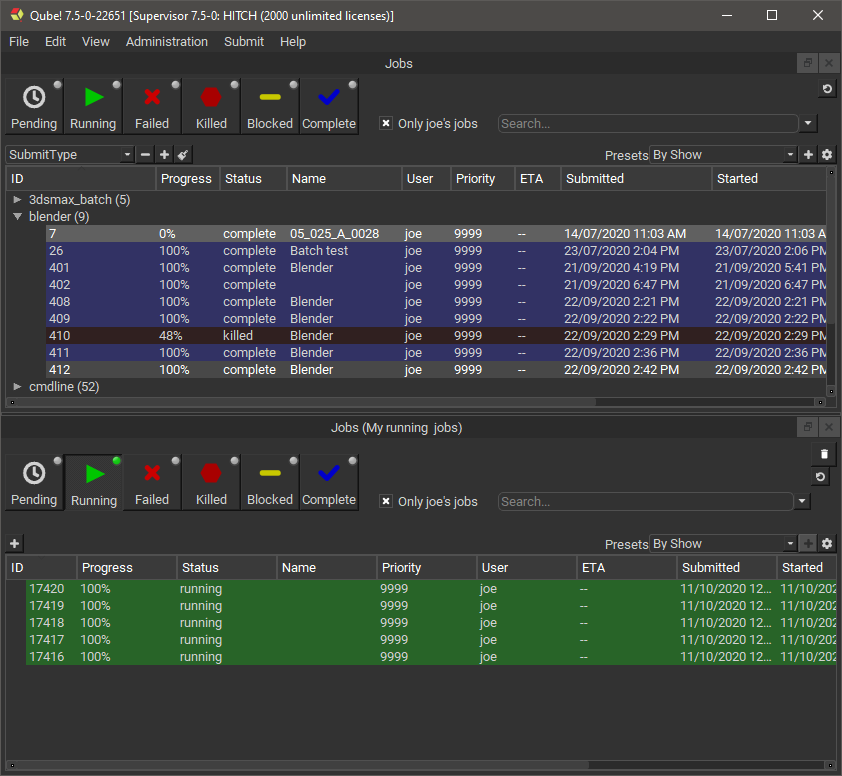Toggle the Failed filter in the top Jobs panel
Viewport: 842px width, 776px height.
[x=152, y=106]
